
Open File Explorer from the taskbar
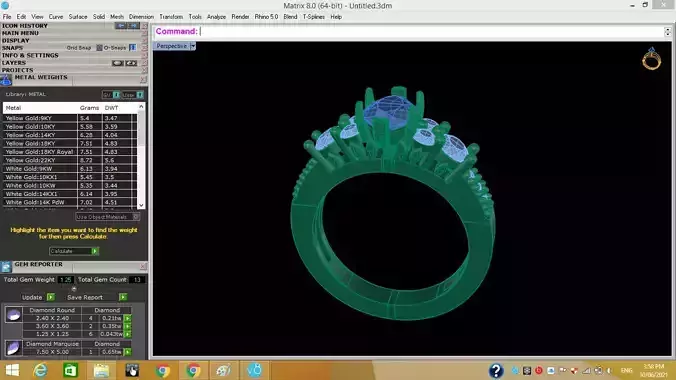pos(101,370)
